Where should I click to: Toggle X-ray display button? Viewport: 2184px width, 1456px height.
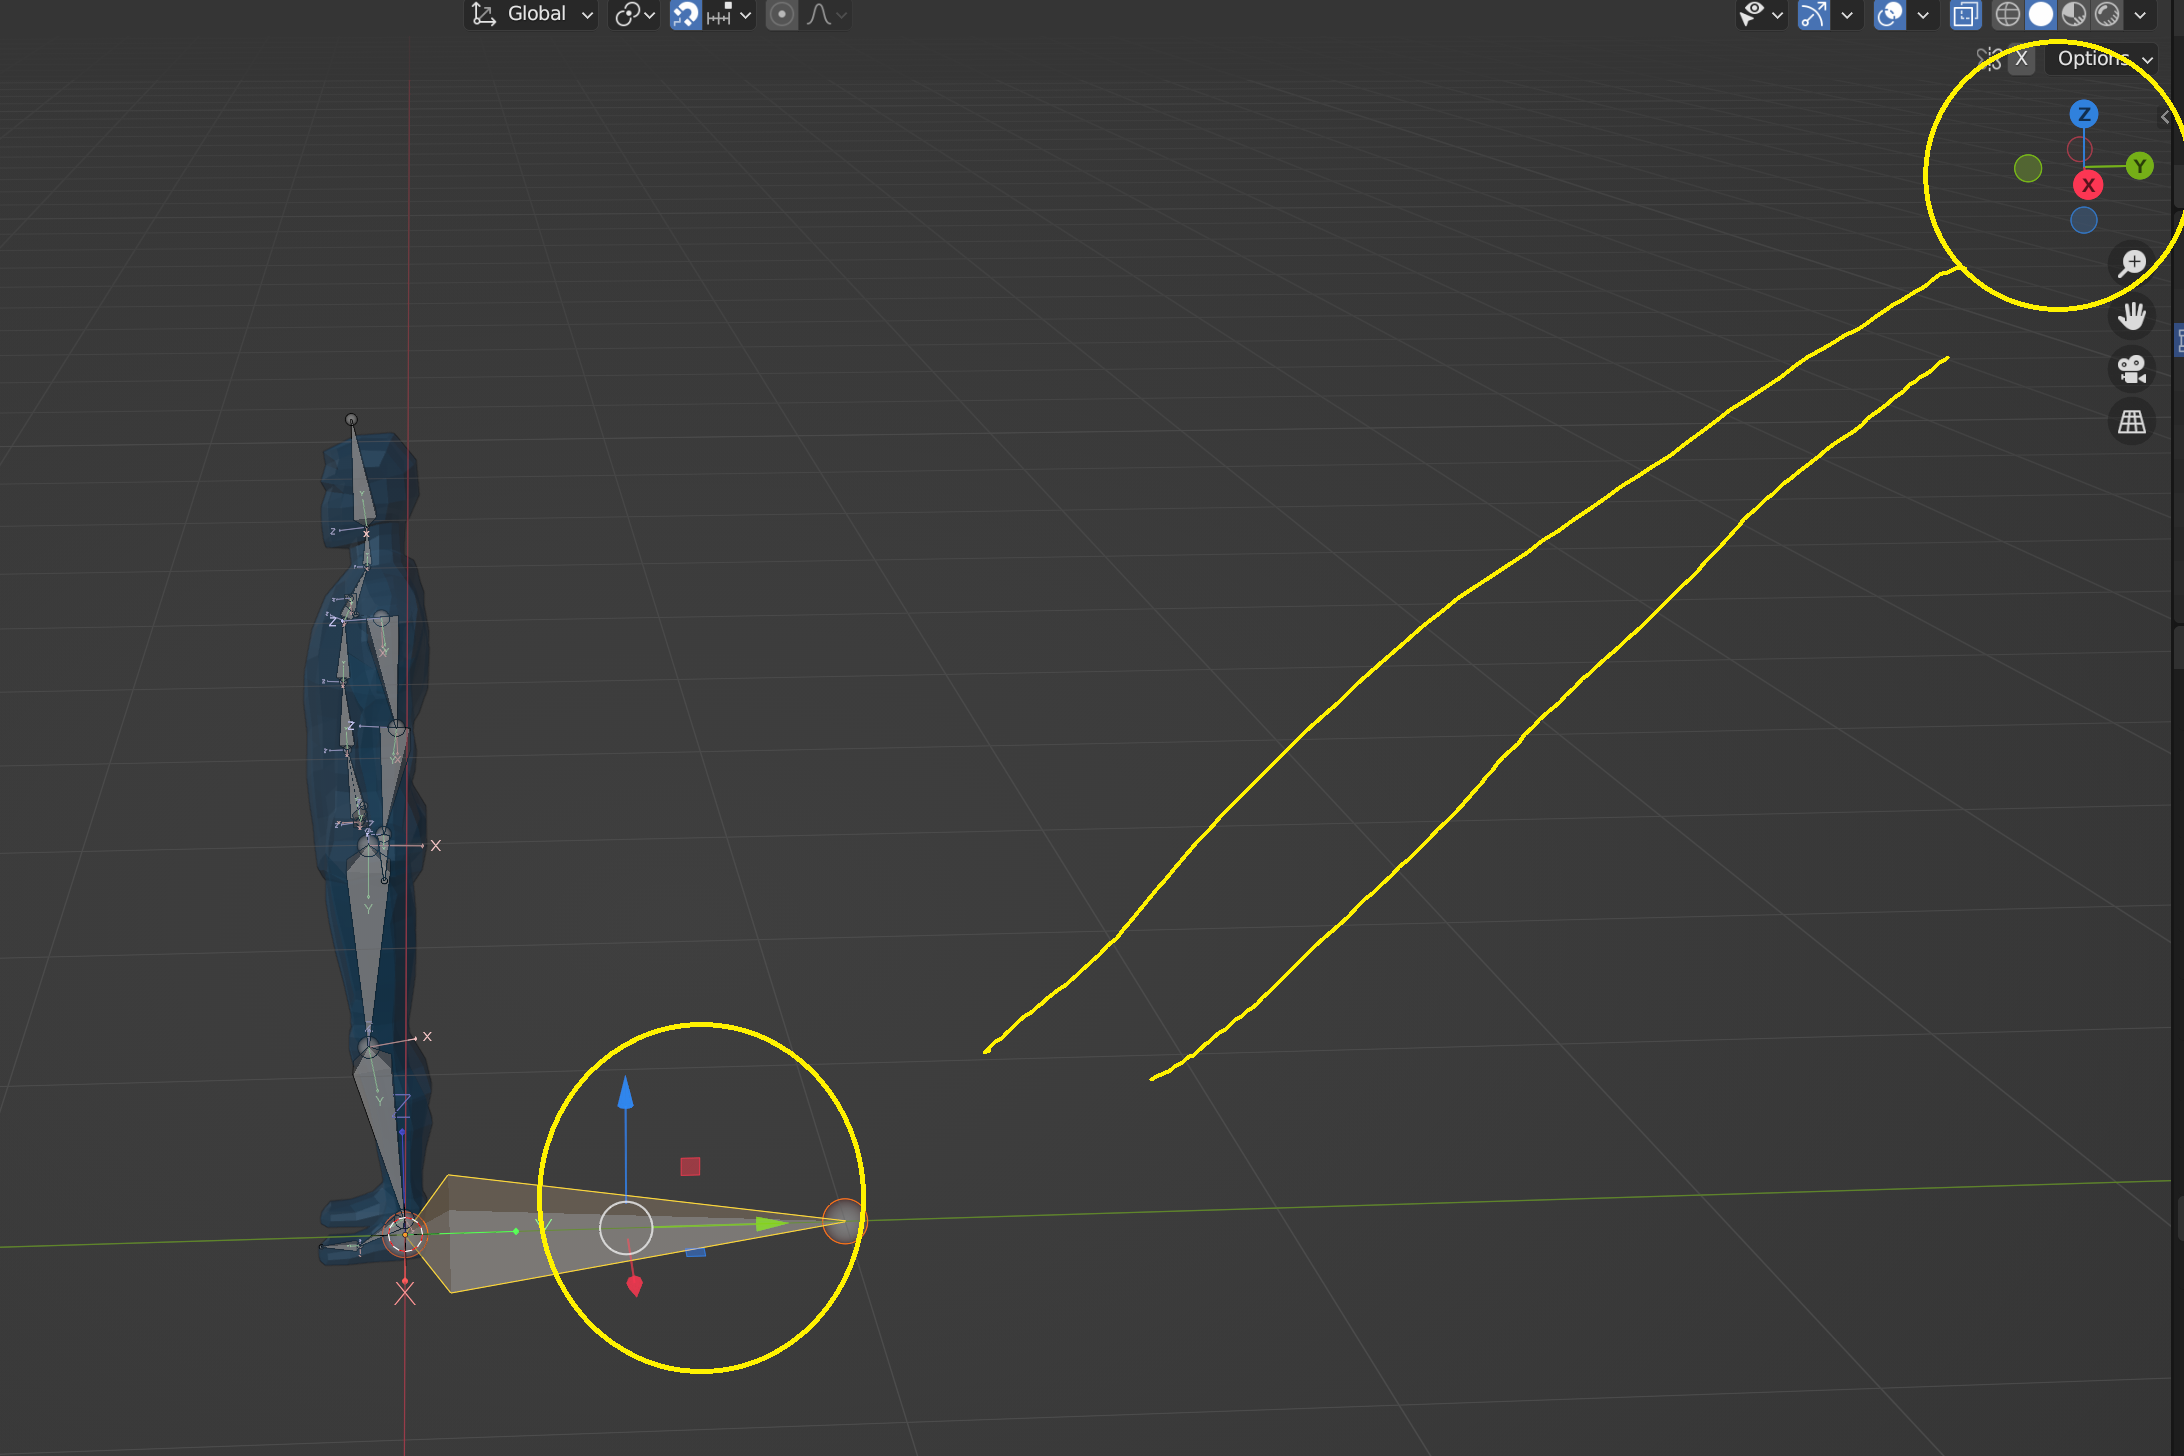[1965, 14]
